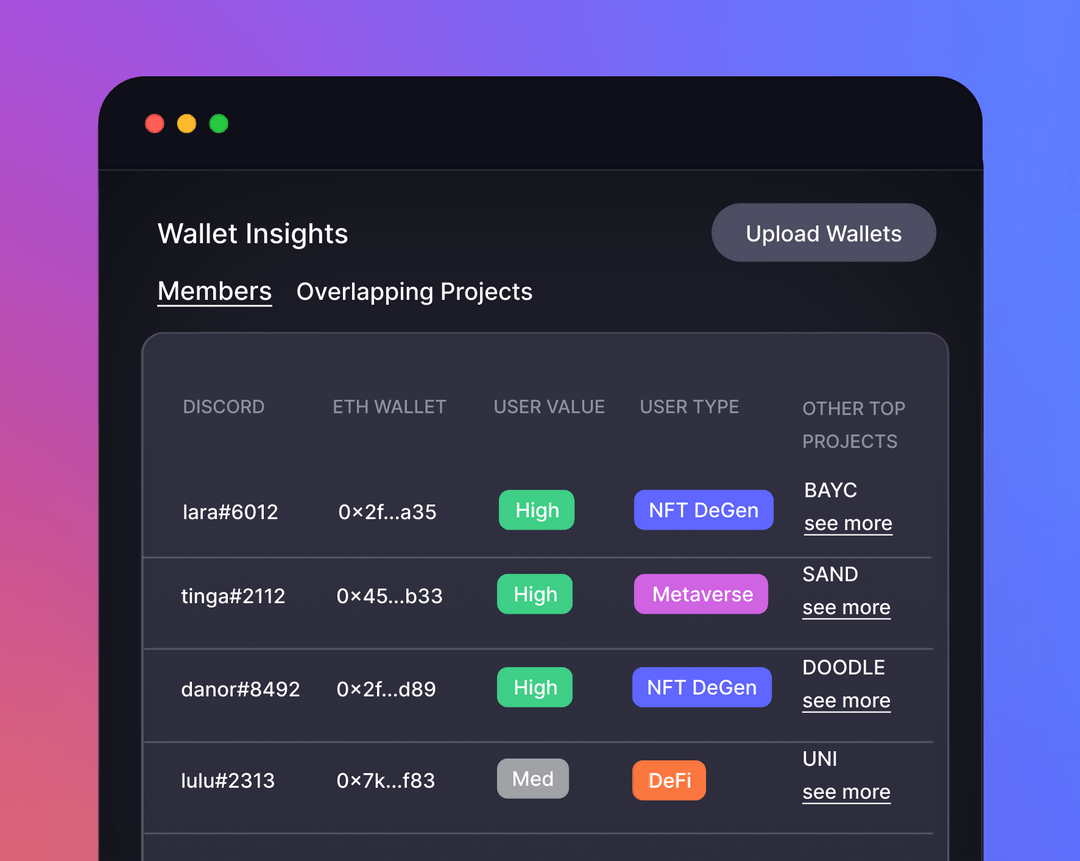This screenshot has width=1080, height=861.
Task: Click the red close traffic light
Action: (155, 123)
